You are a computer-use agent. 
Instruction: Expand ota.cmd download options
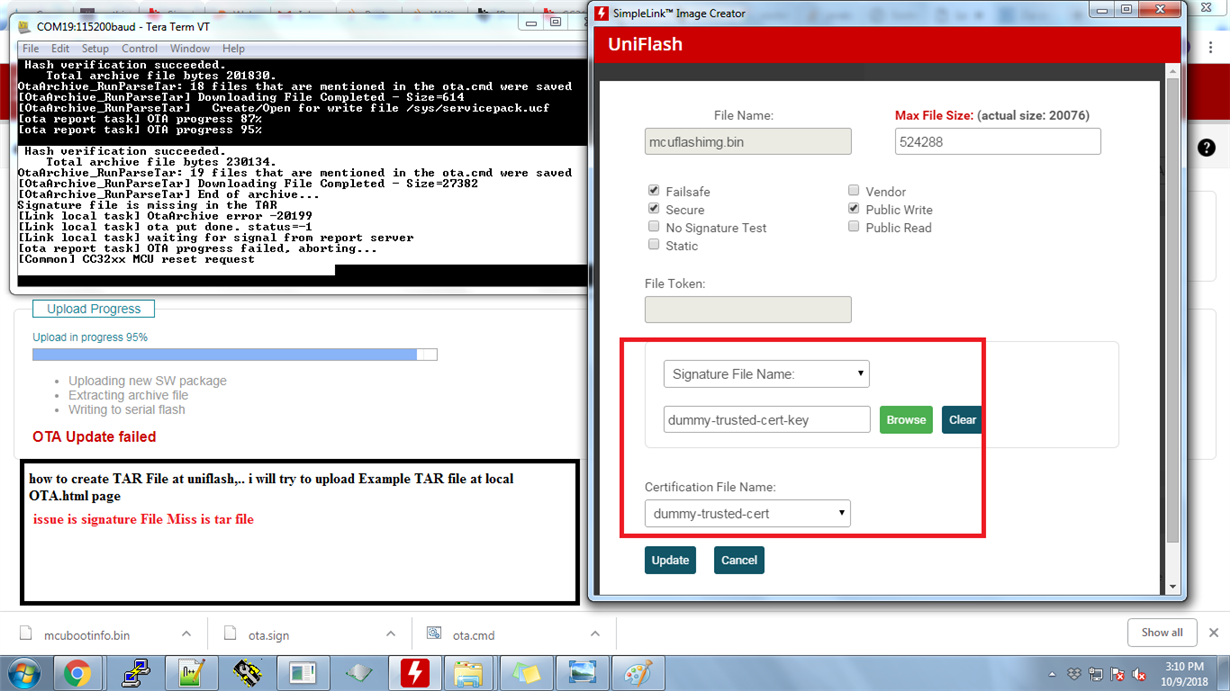[595, 634]
